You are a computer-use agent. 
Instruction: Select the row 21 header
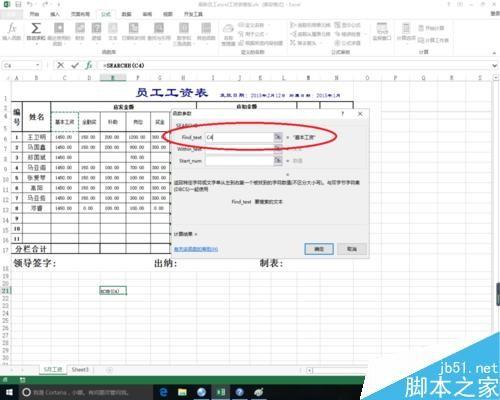(x=5, y=290)
